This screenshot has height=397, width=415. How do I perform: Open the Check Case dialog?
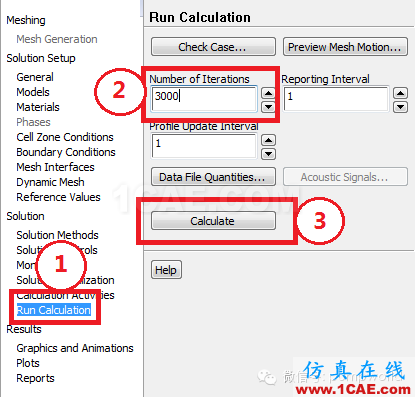tap(213, 47)
